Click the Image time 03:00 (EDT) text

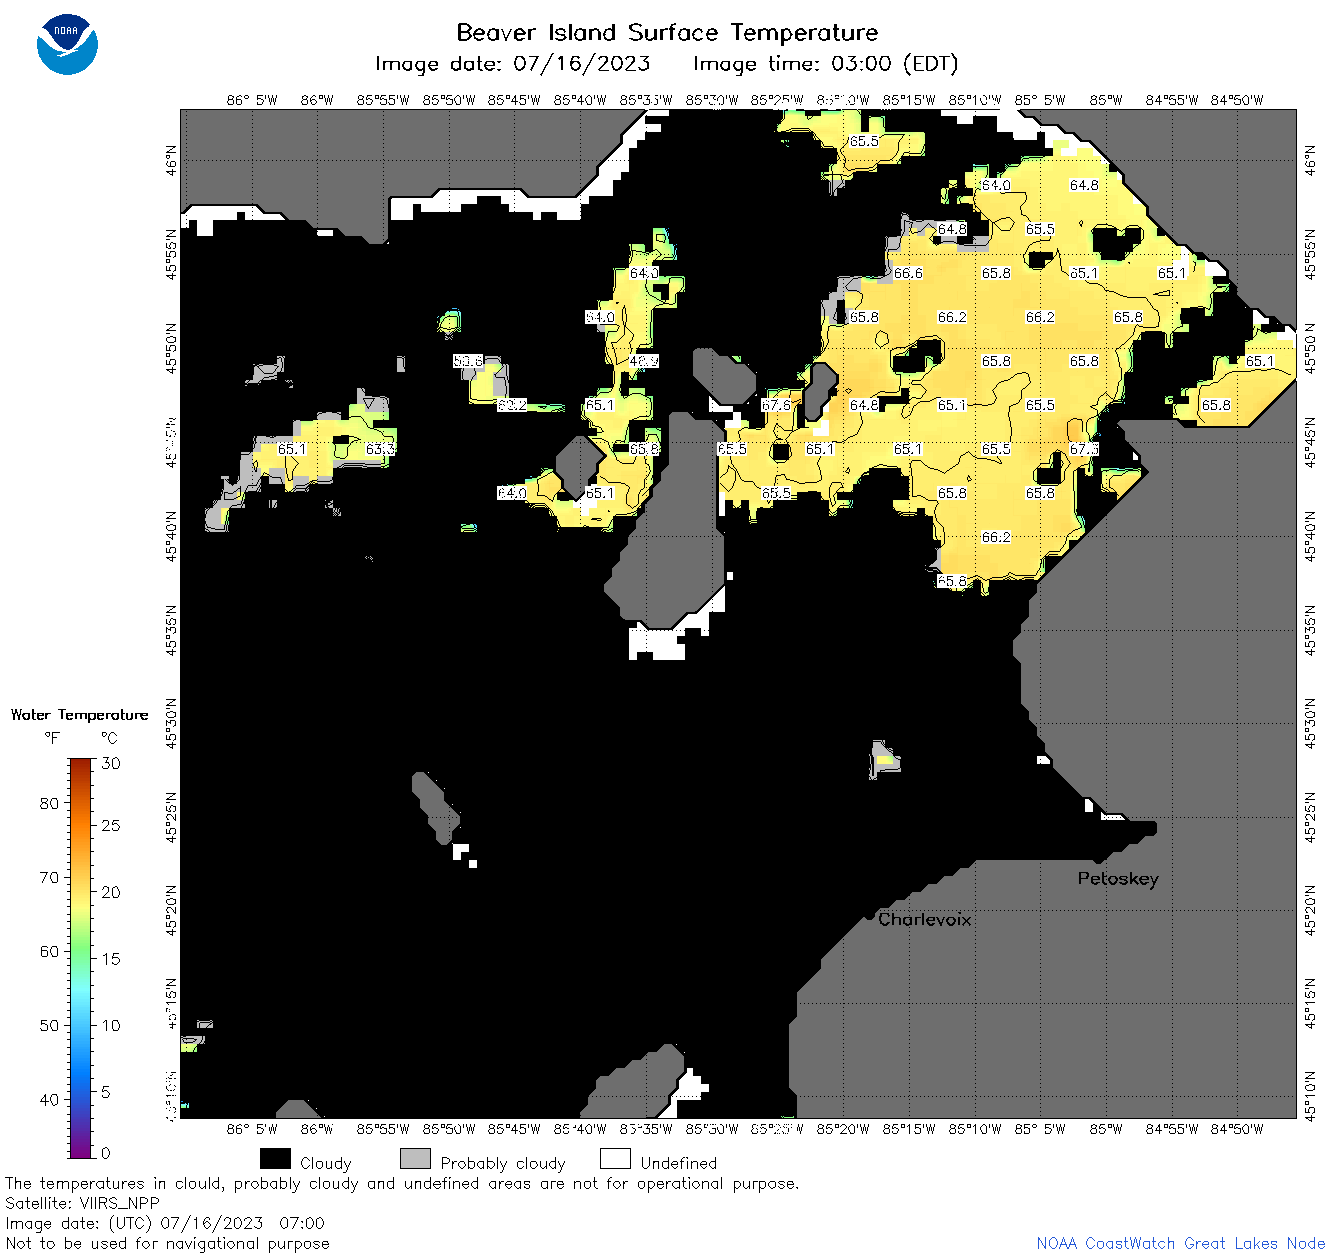pyautogui.click(x=825, y=64)
